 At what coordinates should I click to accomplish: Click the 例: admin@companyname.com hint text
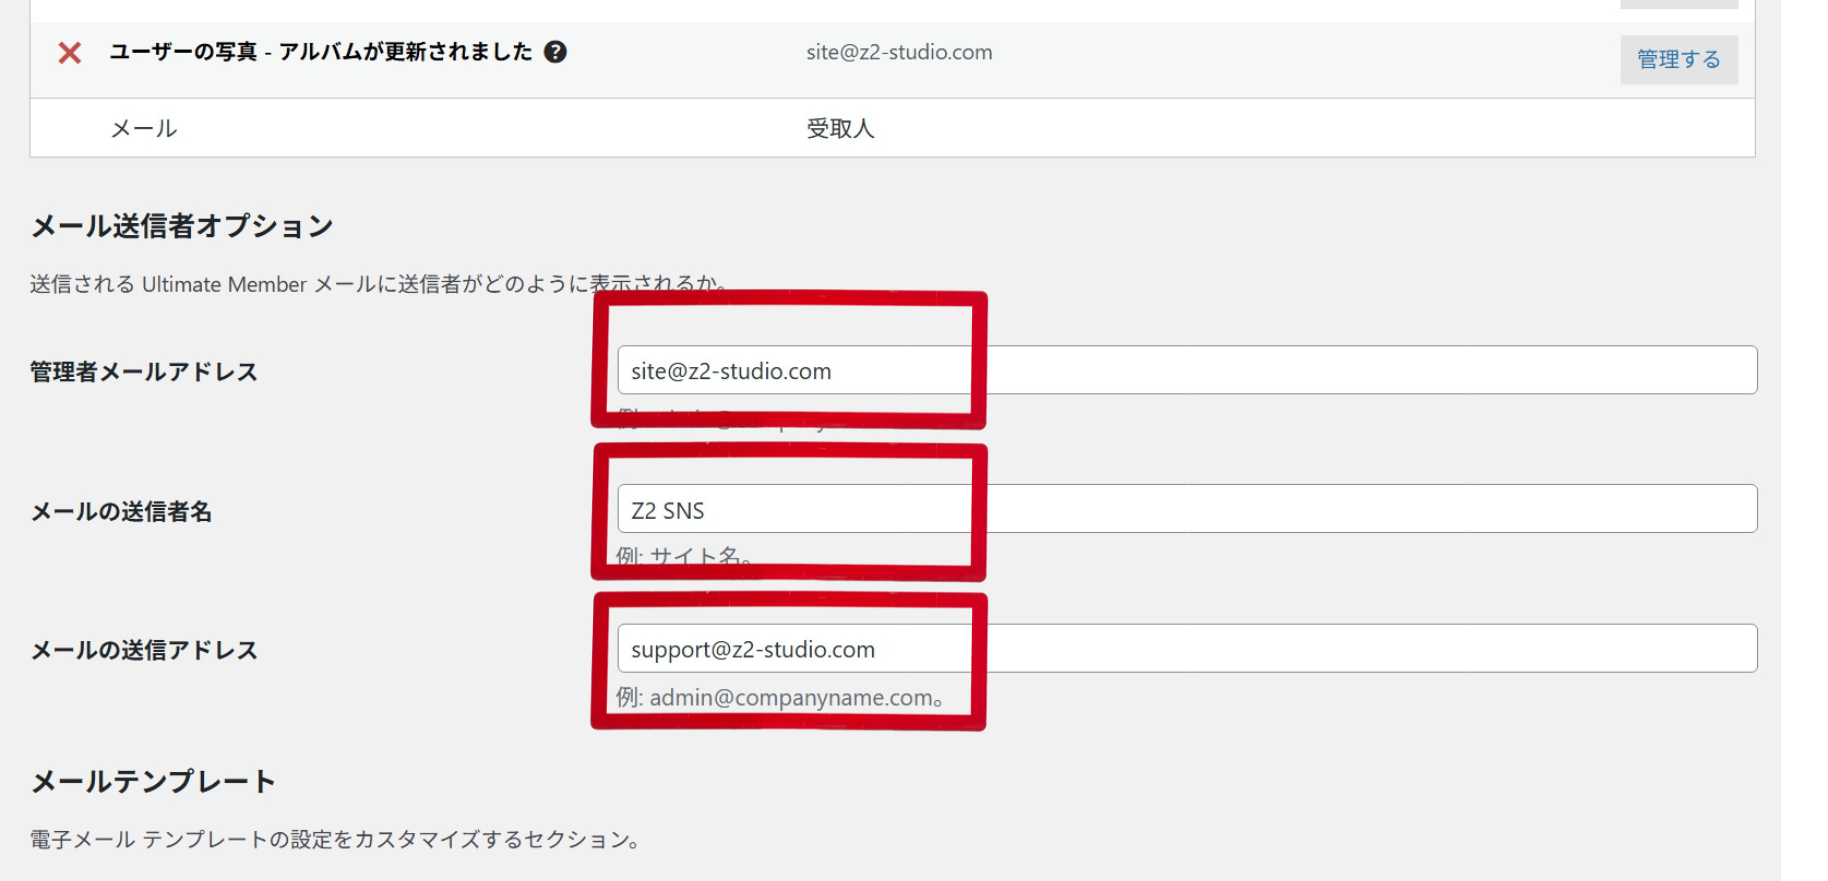779,697
